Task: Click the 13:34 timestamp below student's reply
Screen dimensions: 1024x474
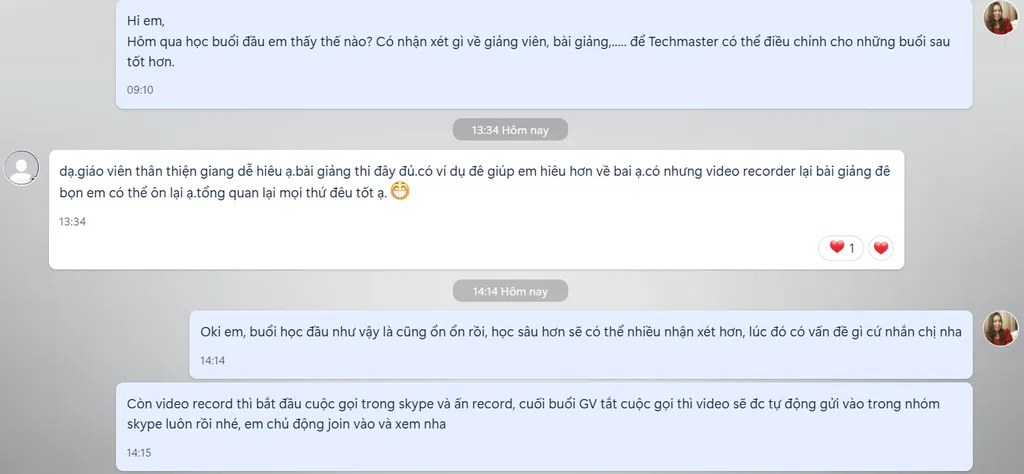Action: click(72, 222)
